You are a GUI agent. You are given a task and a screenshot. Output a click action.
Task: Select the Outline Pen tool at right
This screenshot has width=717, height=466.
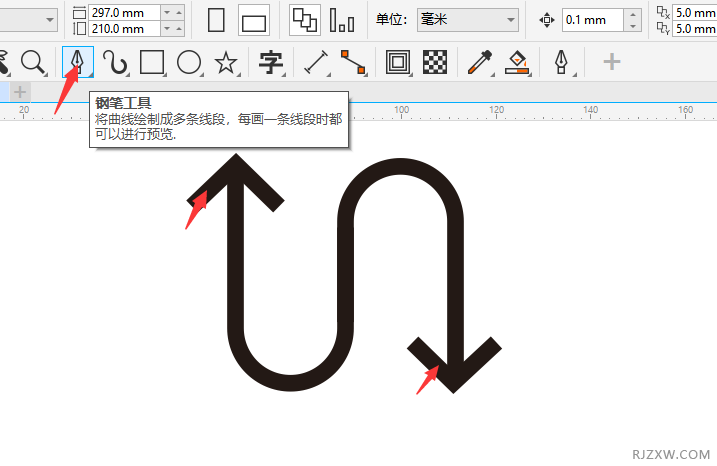pyautogui.click(x=562, y=62)
